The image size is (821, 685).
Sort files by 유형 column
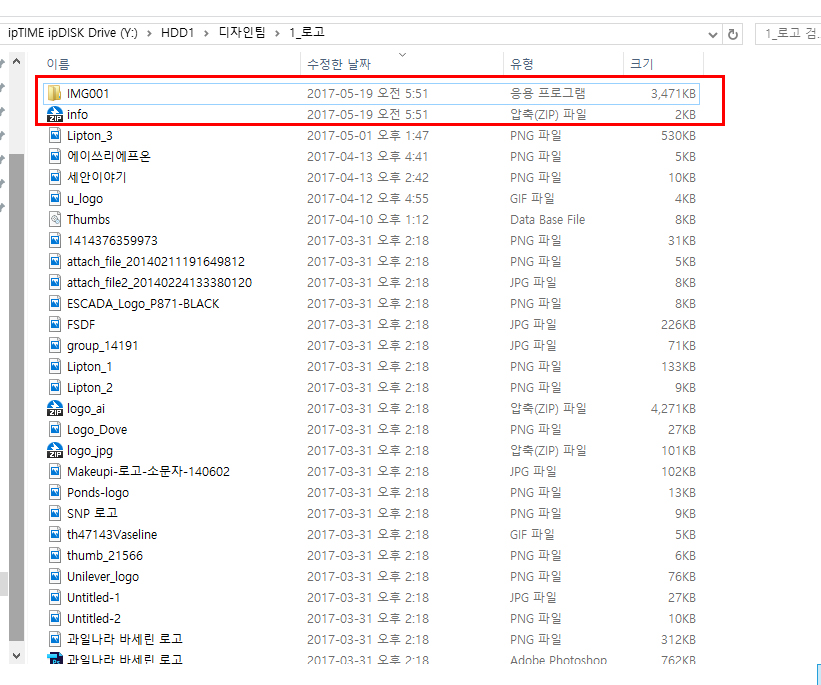(x=522, y=64)
